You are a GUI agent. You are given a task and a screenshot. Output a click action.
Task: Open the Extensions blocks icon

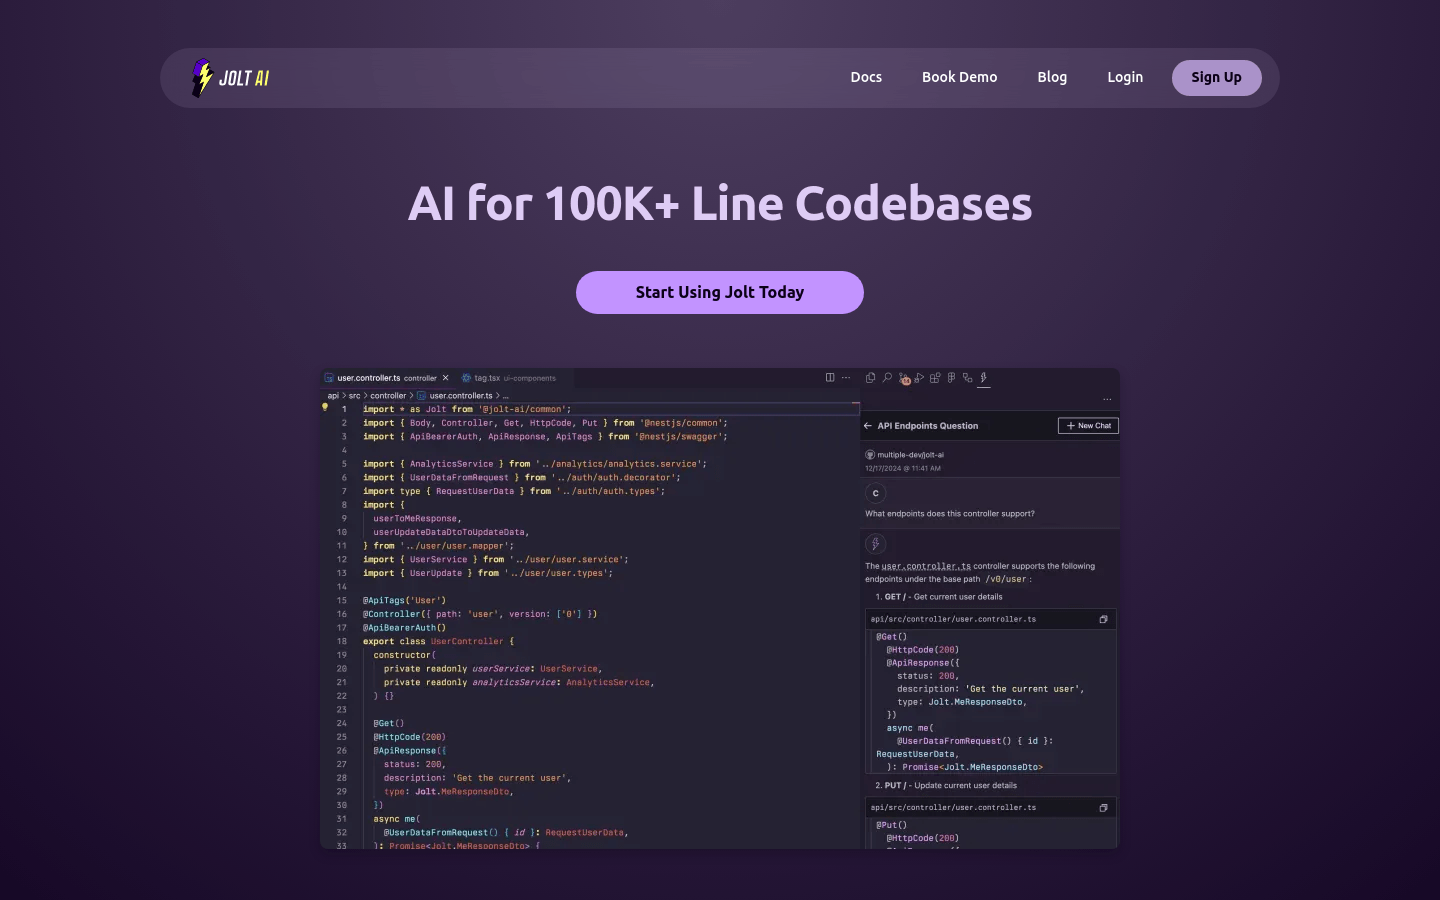[x=935, y=378]
